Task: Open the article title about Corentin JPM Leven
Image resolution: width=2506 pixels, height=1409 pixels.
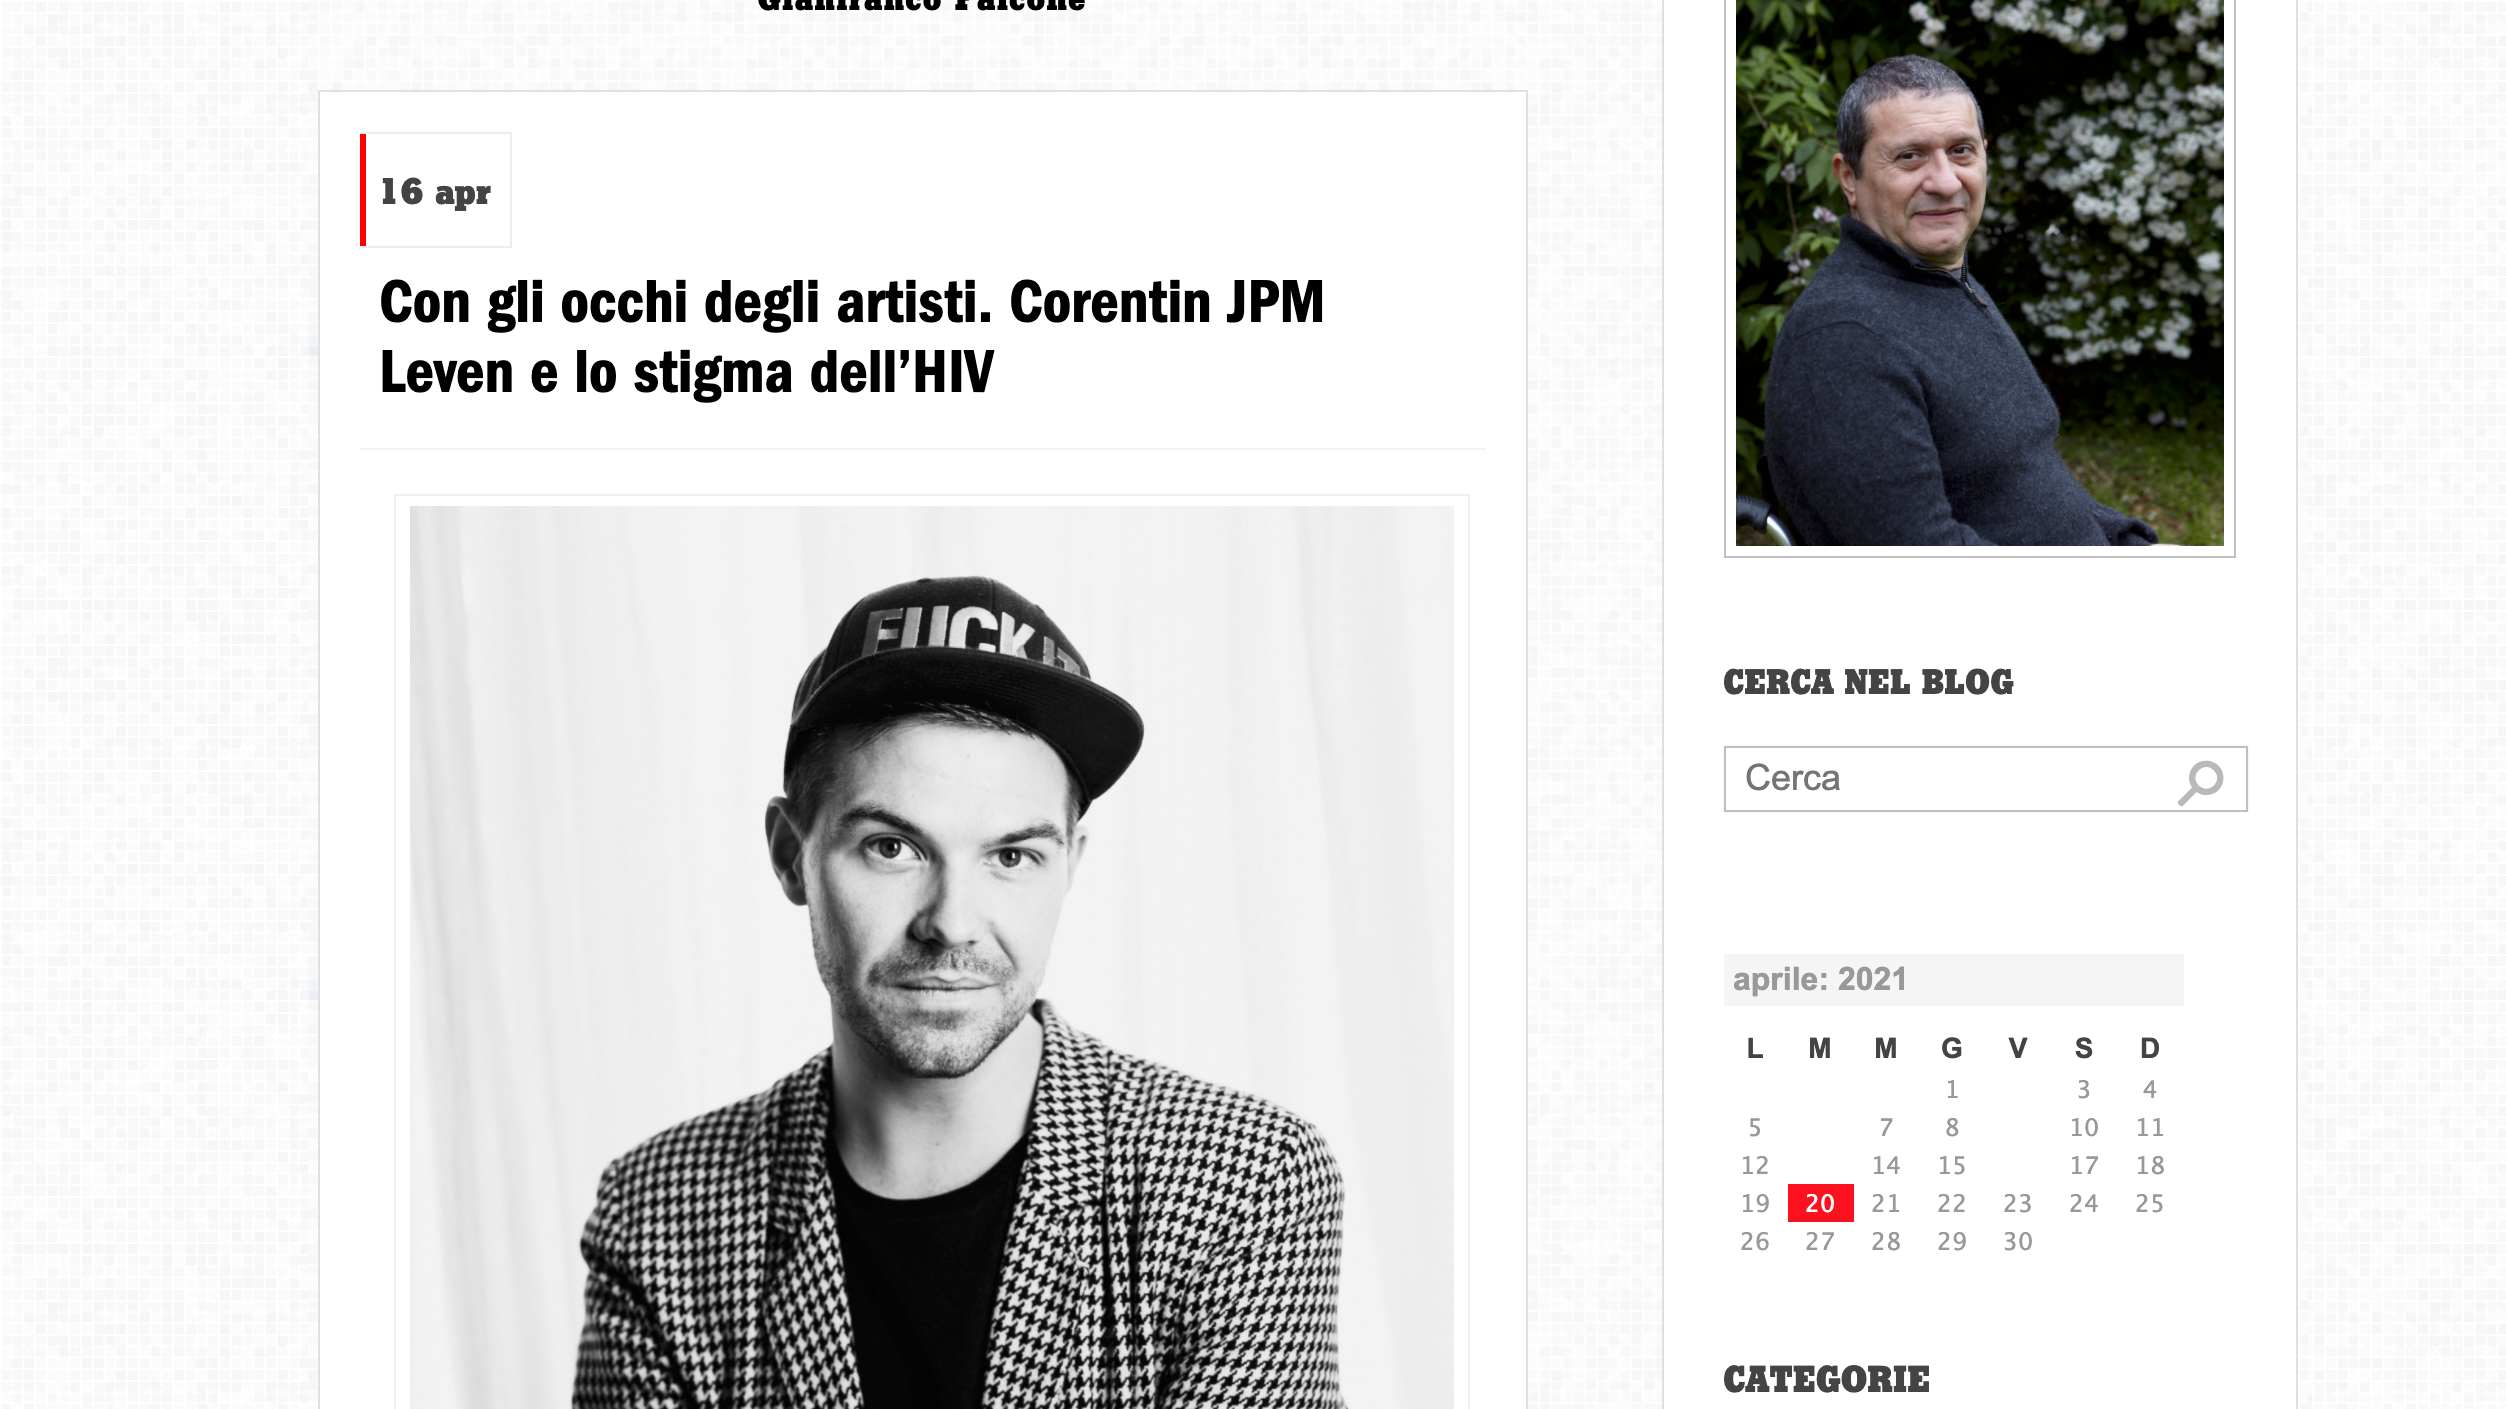Action: tap(852, 337)
